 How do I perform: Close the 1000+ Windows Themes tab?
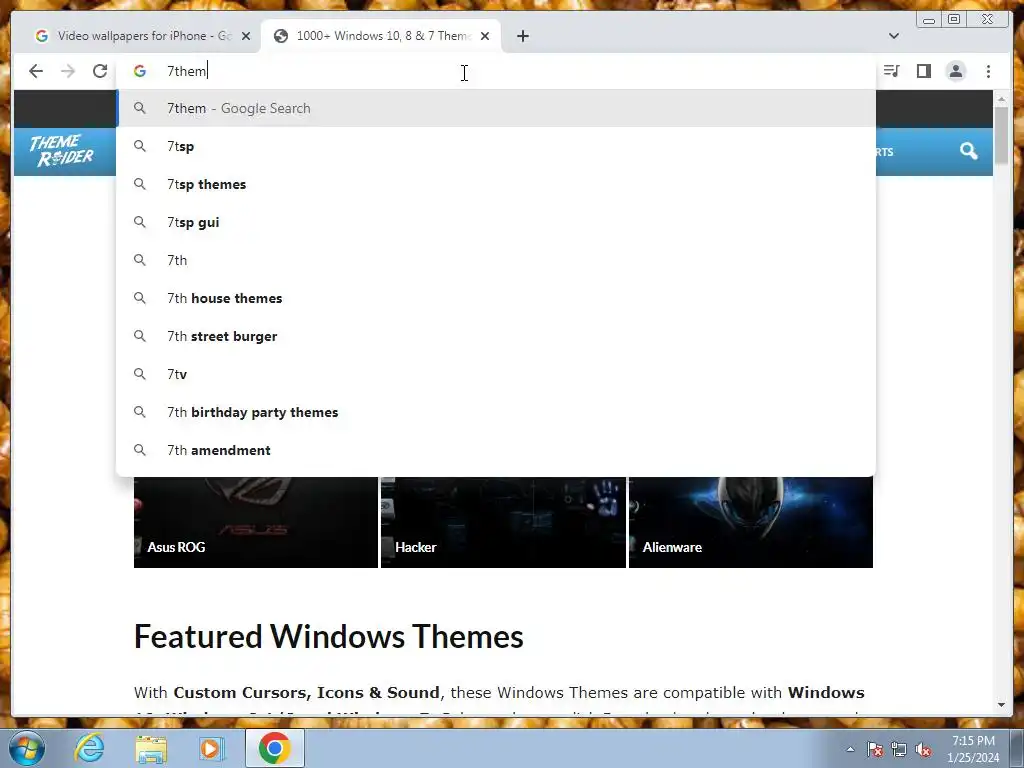click(485, 36)
